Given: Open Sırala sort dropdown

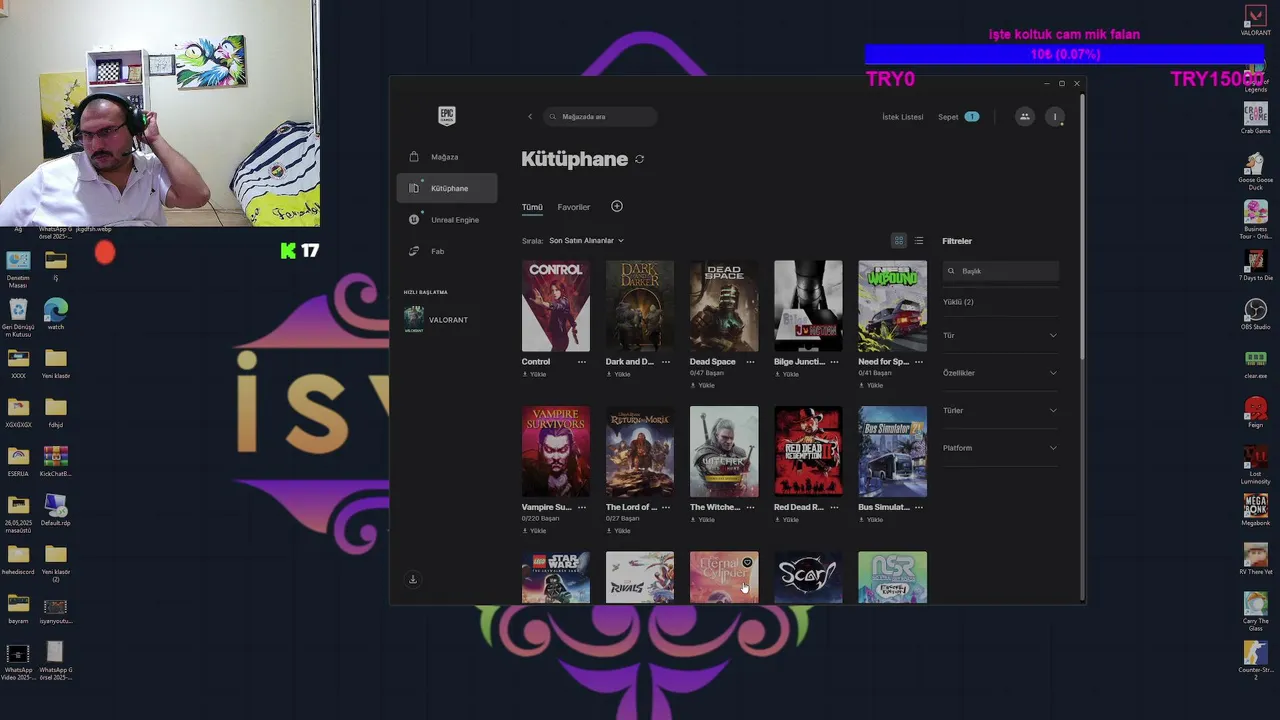Looking at the screenshot, I should point(585,241).
